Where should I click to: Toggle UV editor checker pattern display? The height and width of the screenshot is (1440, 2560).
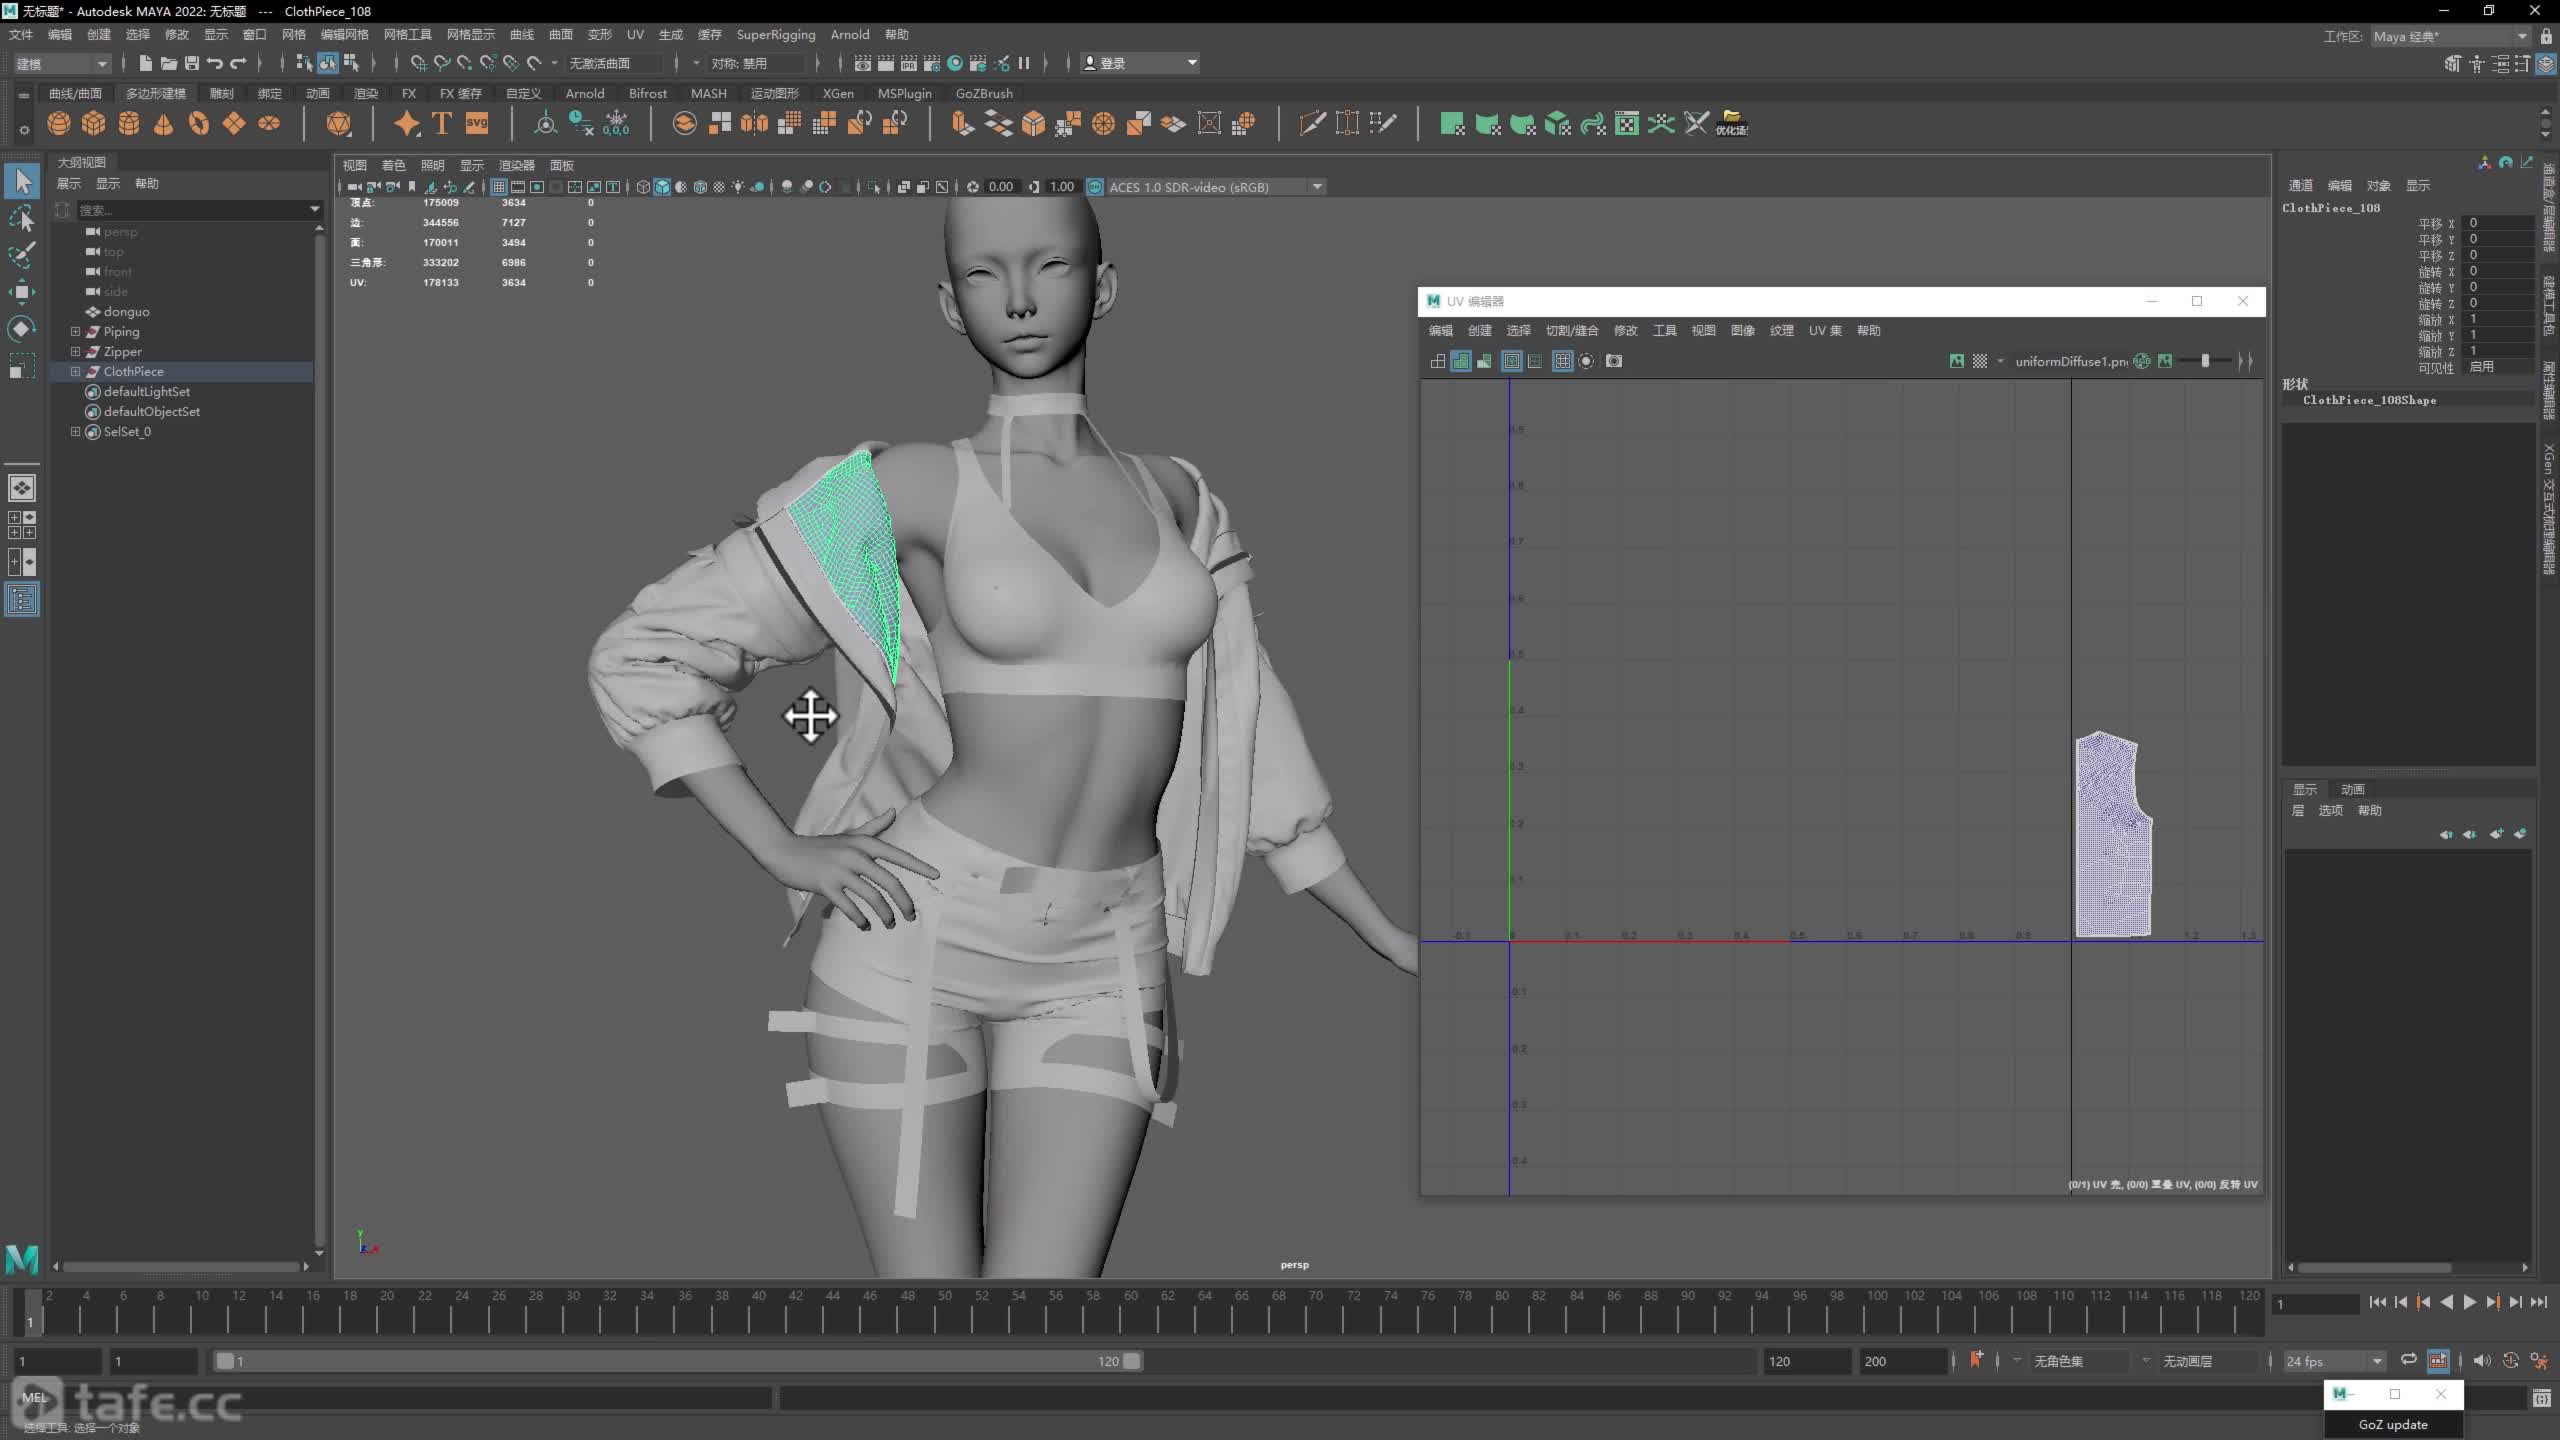[1980, 361]
